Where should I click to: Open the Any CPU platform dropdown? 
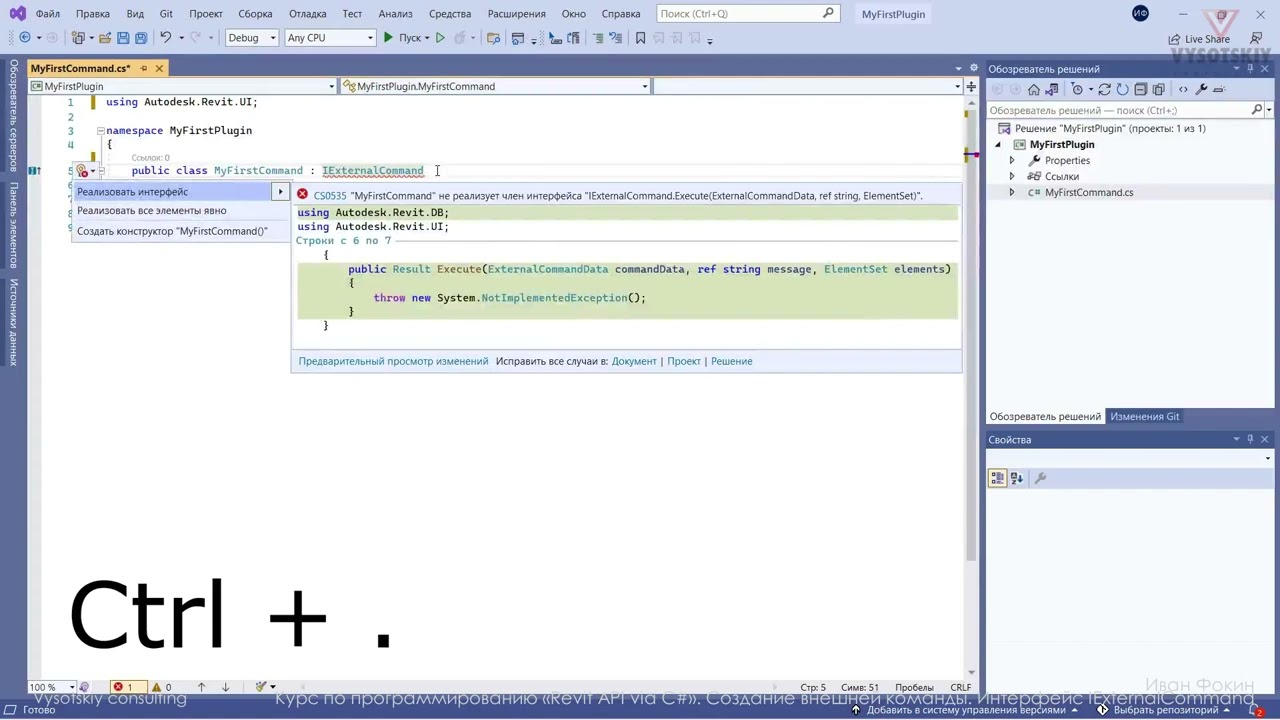pos(330,38)
